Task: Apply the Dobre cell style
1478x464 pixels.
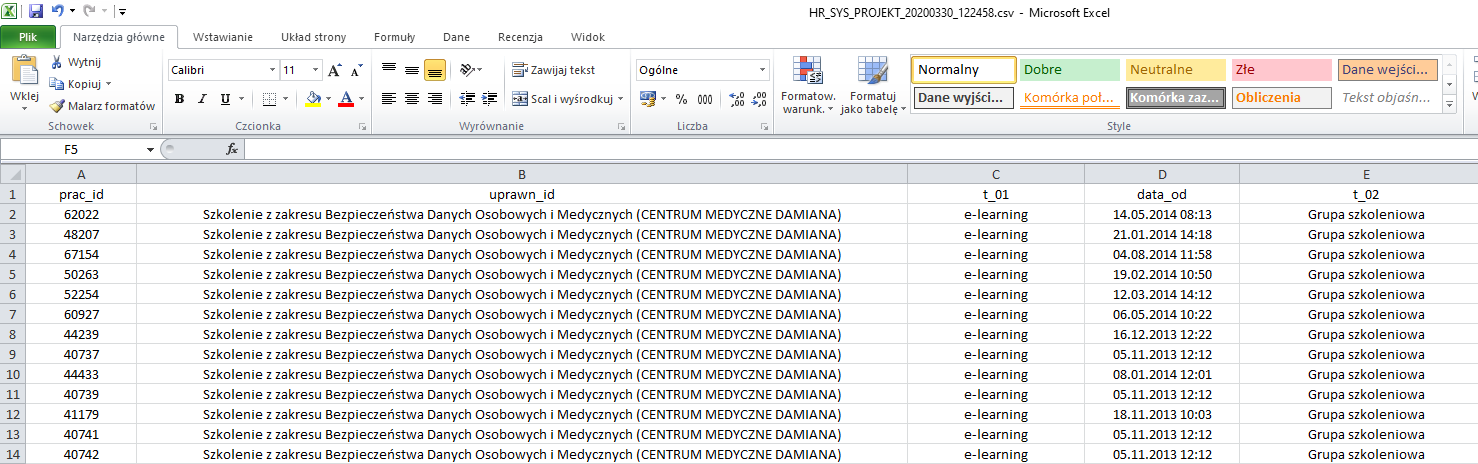Action: click(1071, 70)
